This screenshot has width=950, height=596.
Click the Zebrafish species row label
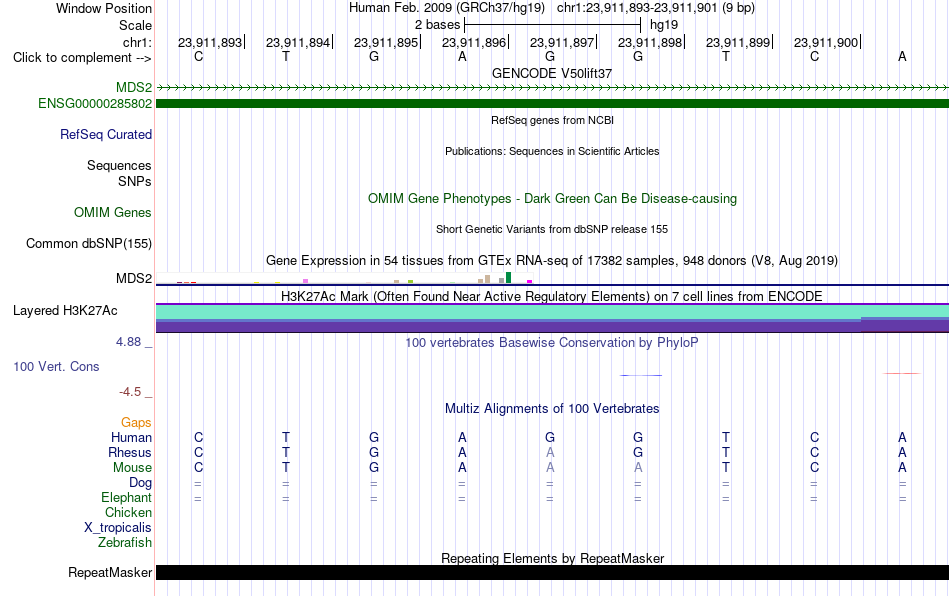tap(125, 542)
